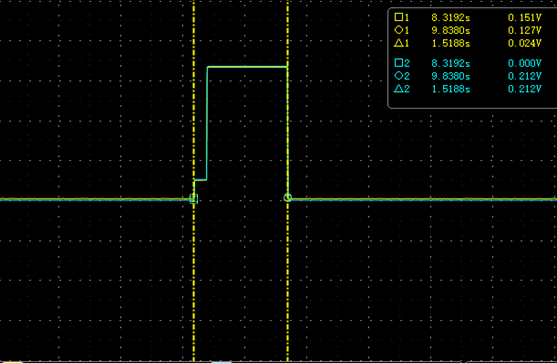
Task: Click the yellow 8.3192s time readout
Action: click(451, 17)
